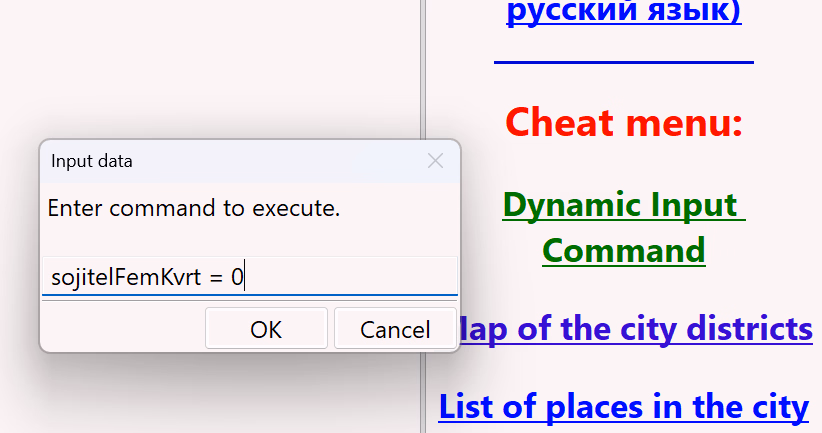Open the Dynamic Input Command link

coord(624,226)
